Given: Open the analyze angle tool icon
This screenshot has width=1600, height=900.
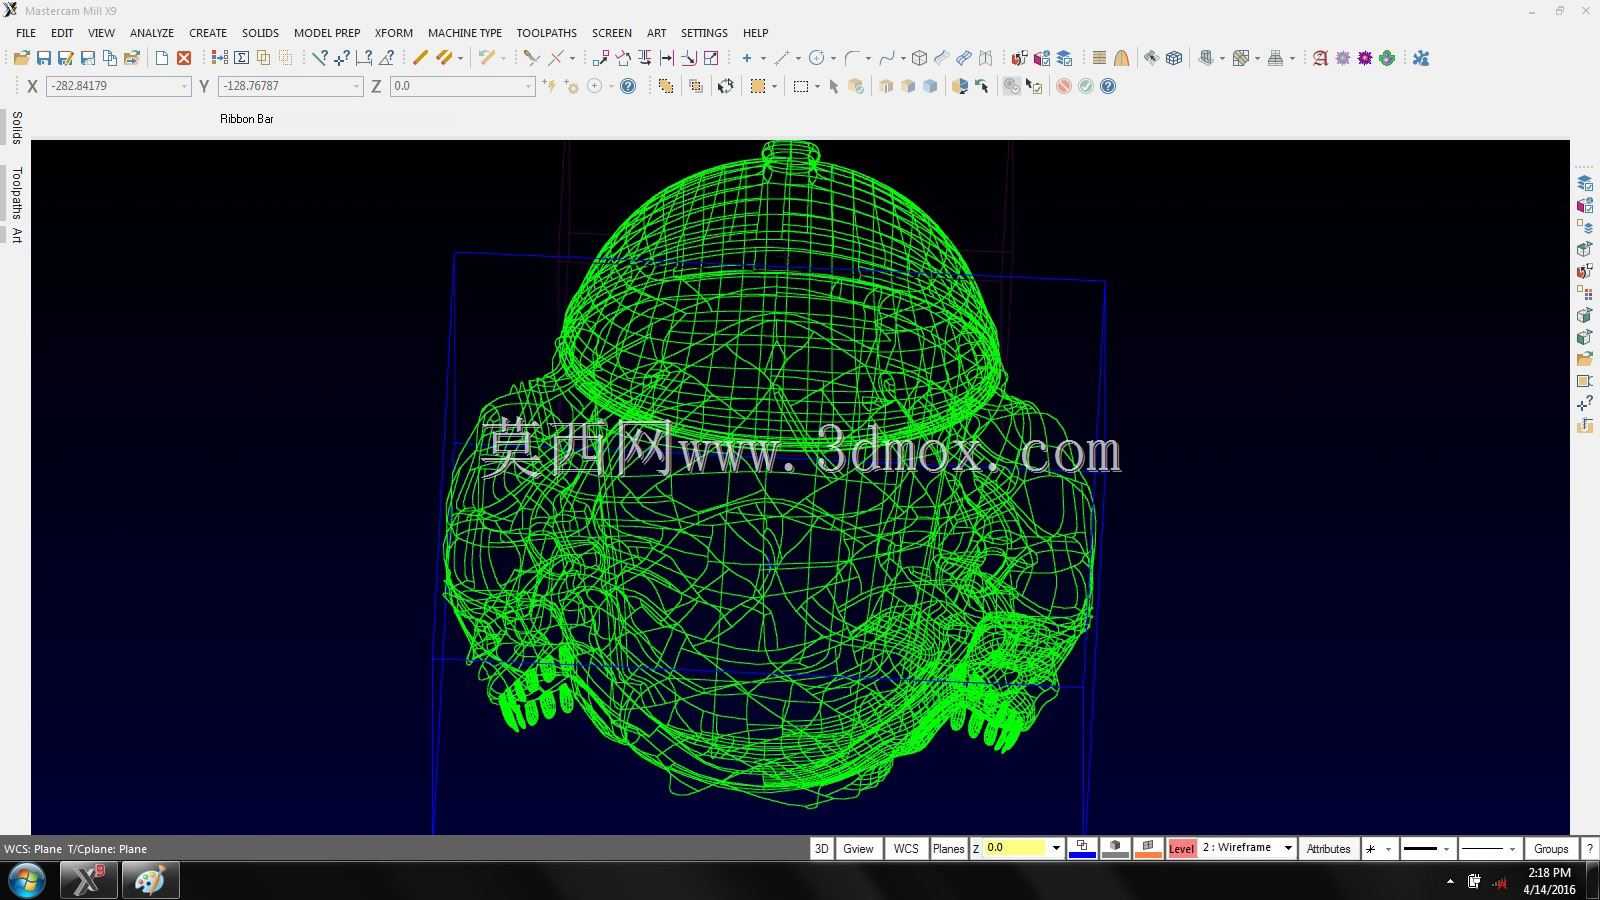Looking at the screenshot, I should tap(387, 58).
